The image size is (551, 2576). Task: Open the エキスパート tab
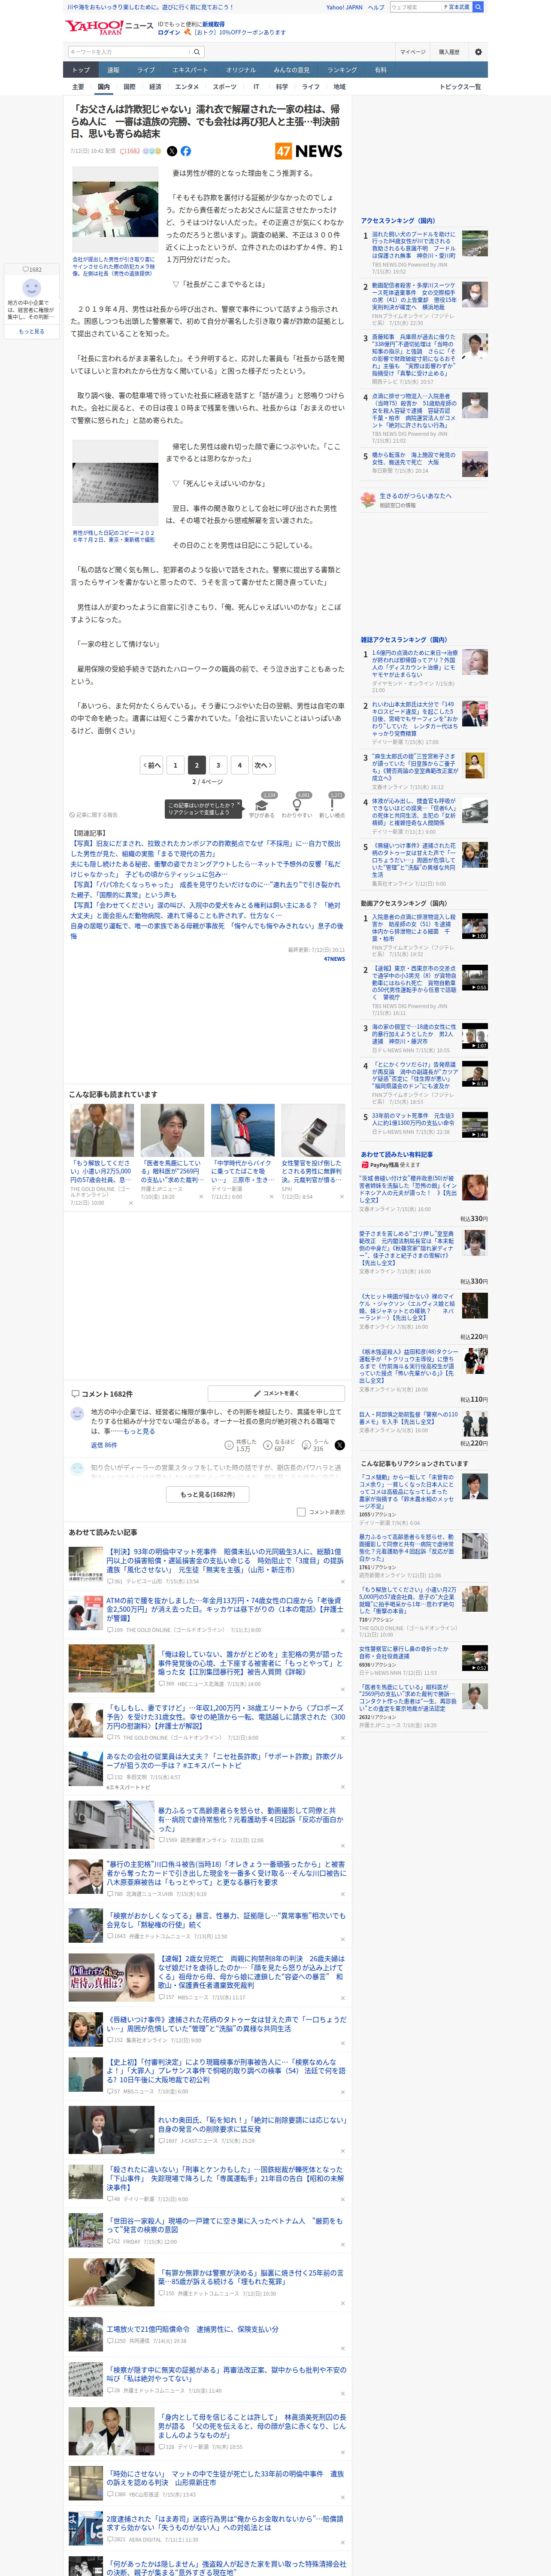coord(190,70)
